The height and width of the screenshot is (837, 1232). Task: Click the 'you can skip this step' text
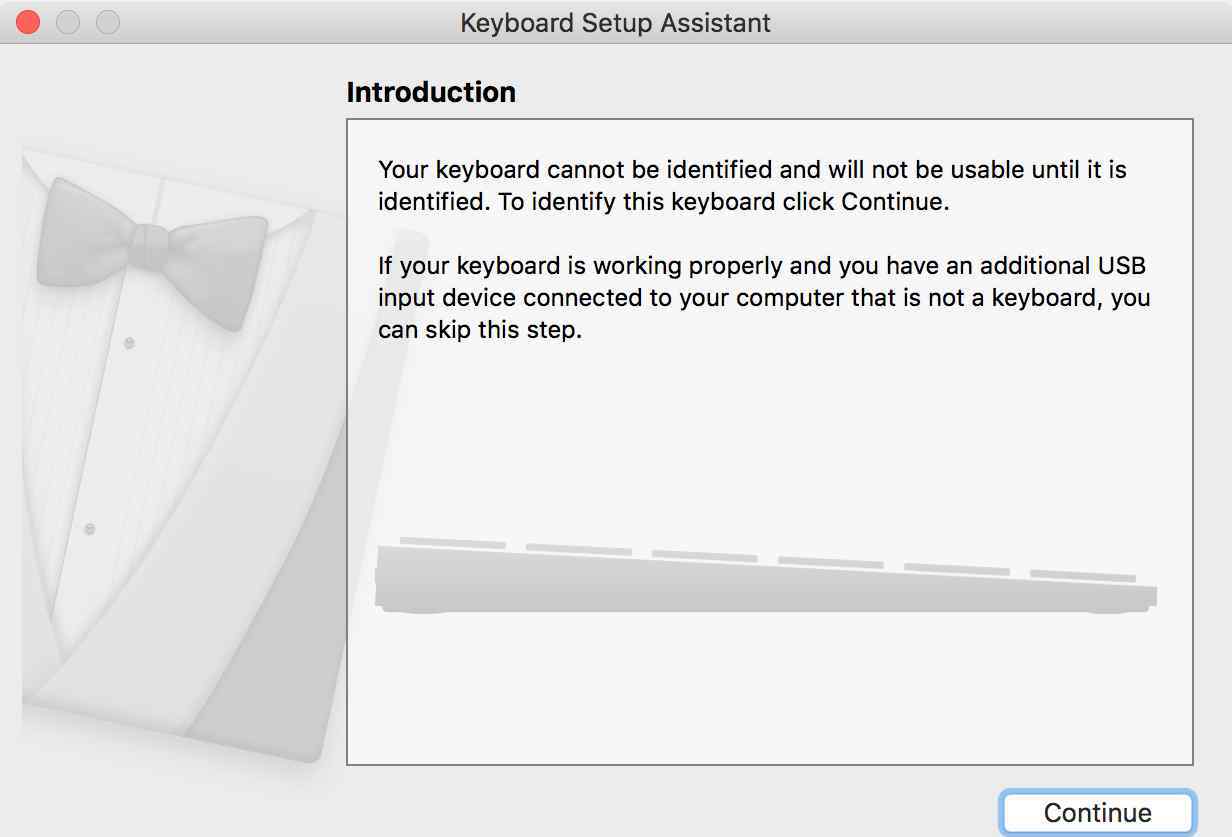click(x=478, y=329)
